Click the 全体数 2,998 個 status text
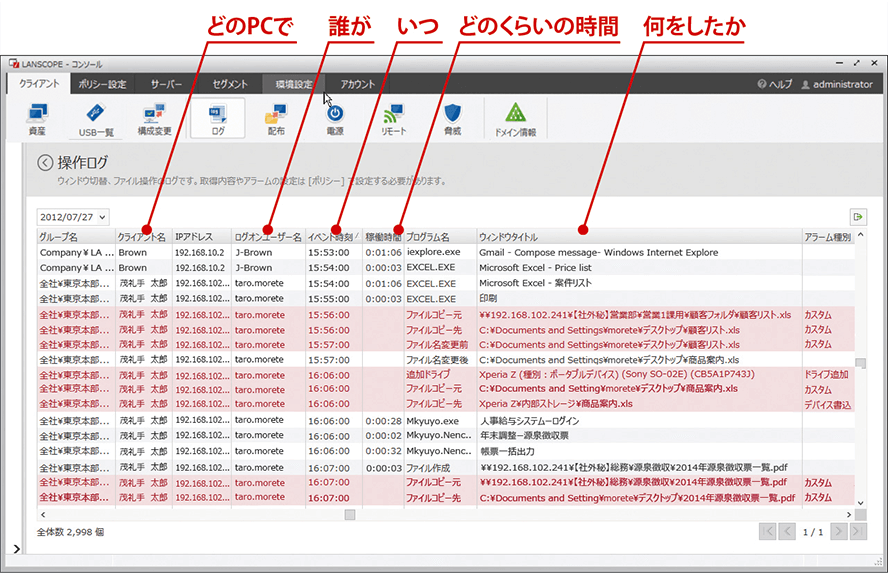The height and width of the screenshot is (573, 888). 71,532
